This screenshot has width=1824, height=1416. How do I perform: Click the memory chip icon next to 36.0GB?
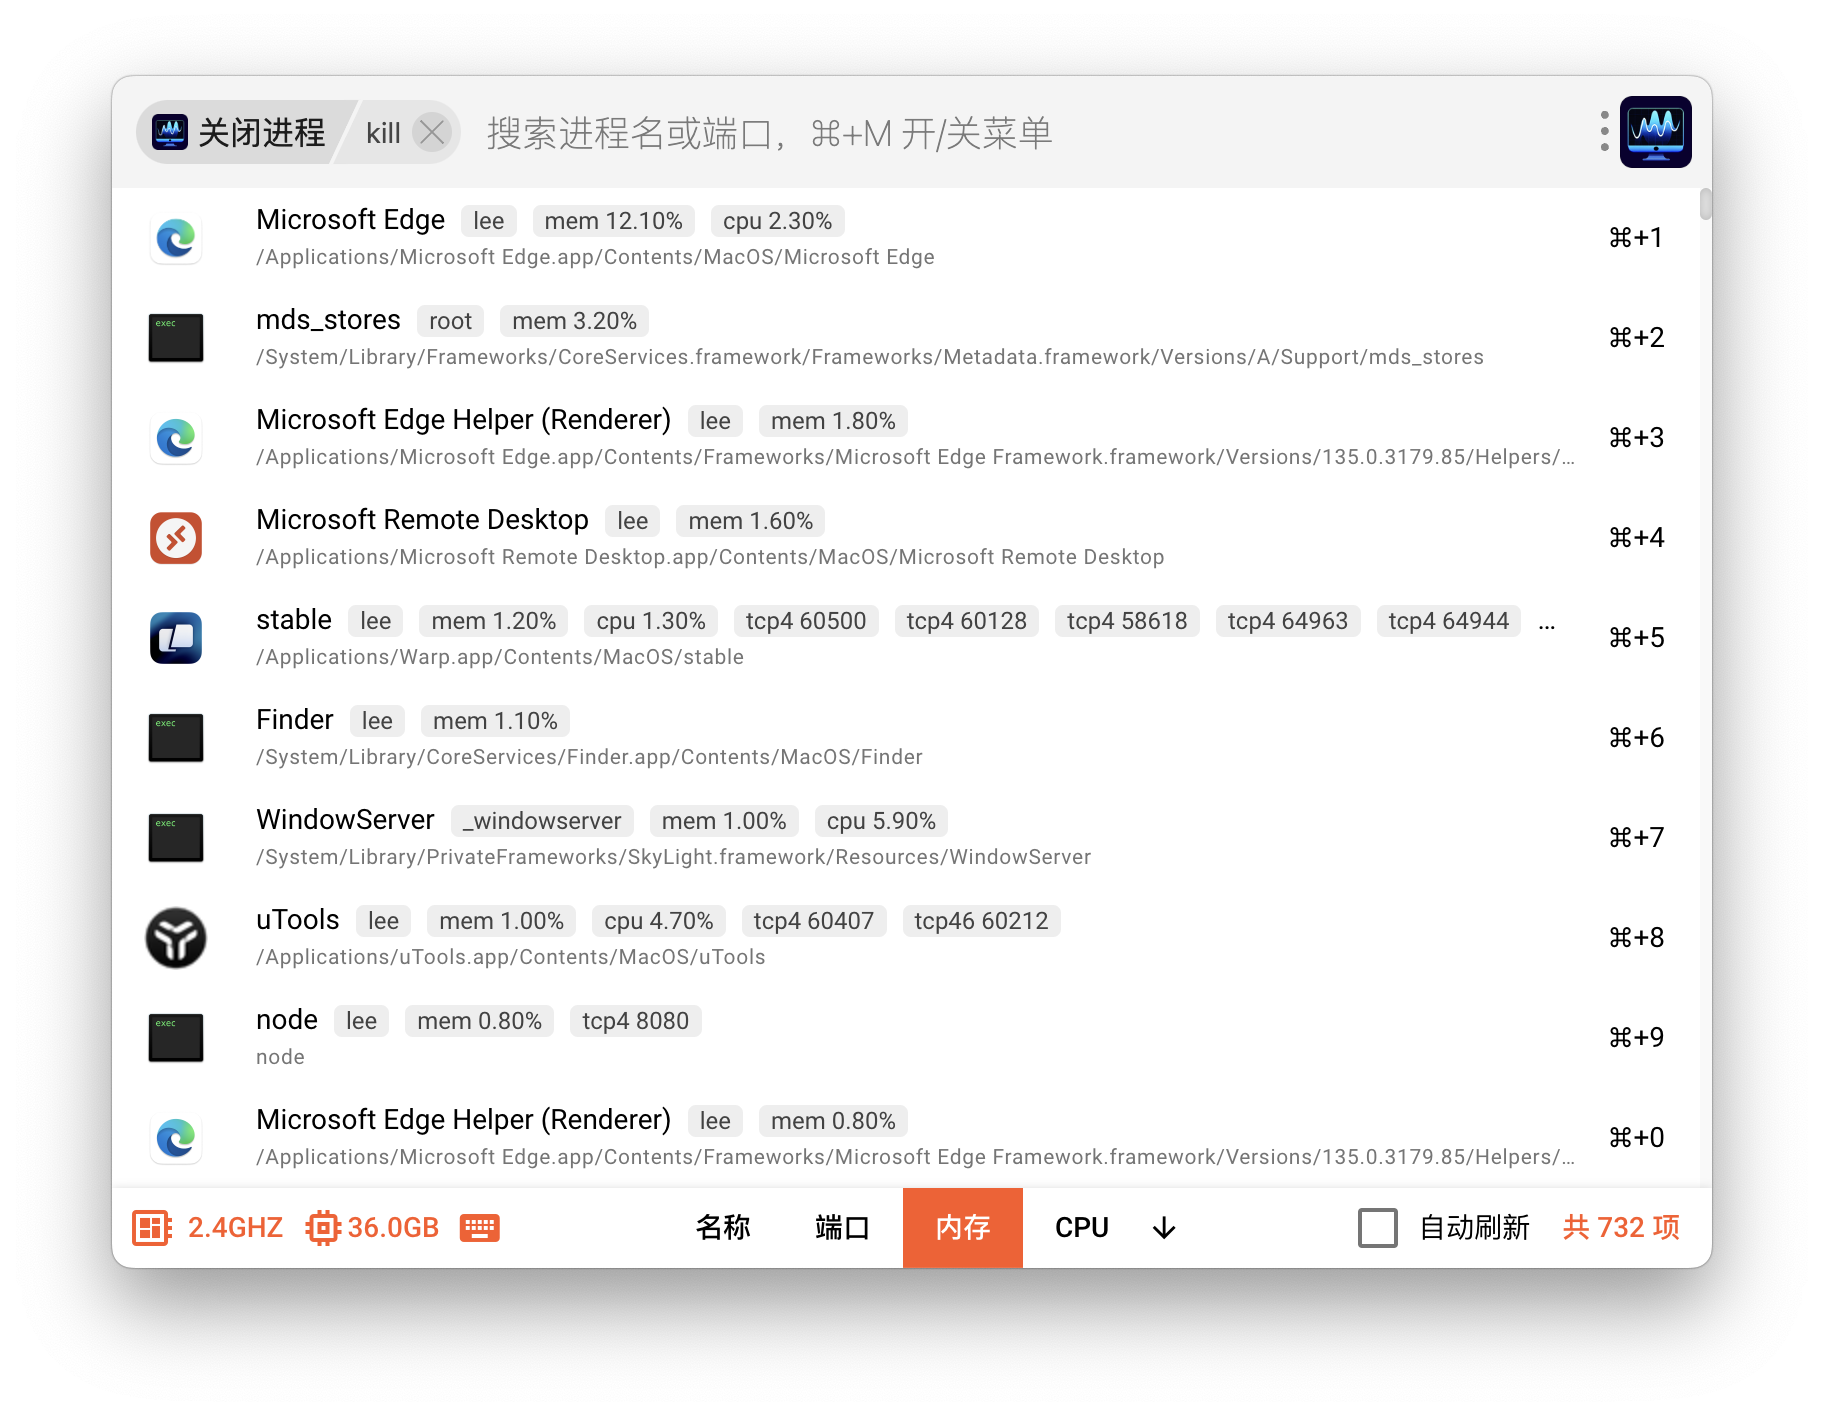pyautogui.click(x=323, y=1227)
